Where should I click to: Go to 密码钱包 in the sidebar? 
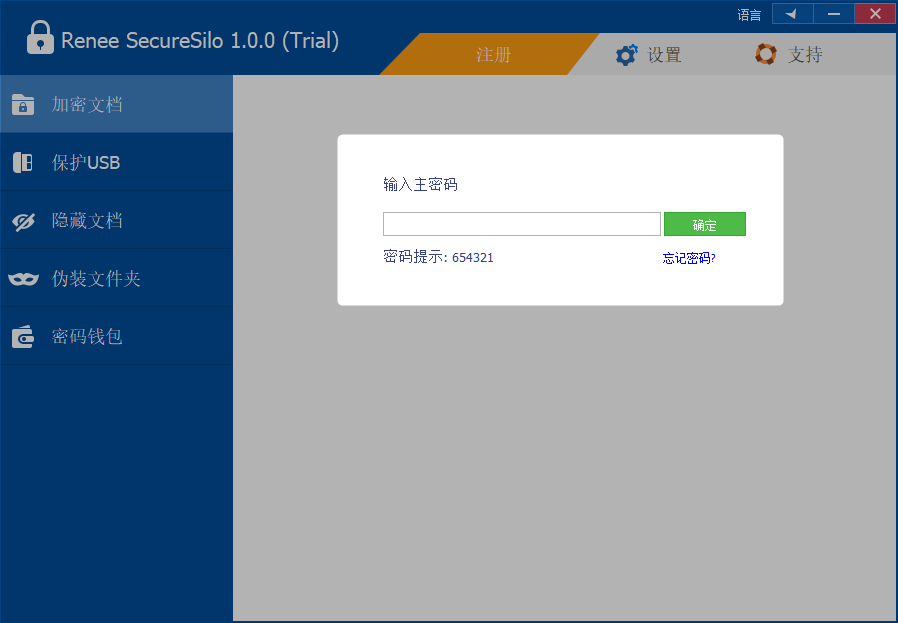[x=116, y=336]
